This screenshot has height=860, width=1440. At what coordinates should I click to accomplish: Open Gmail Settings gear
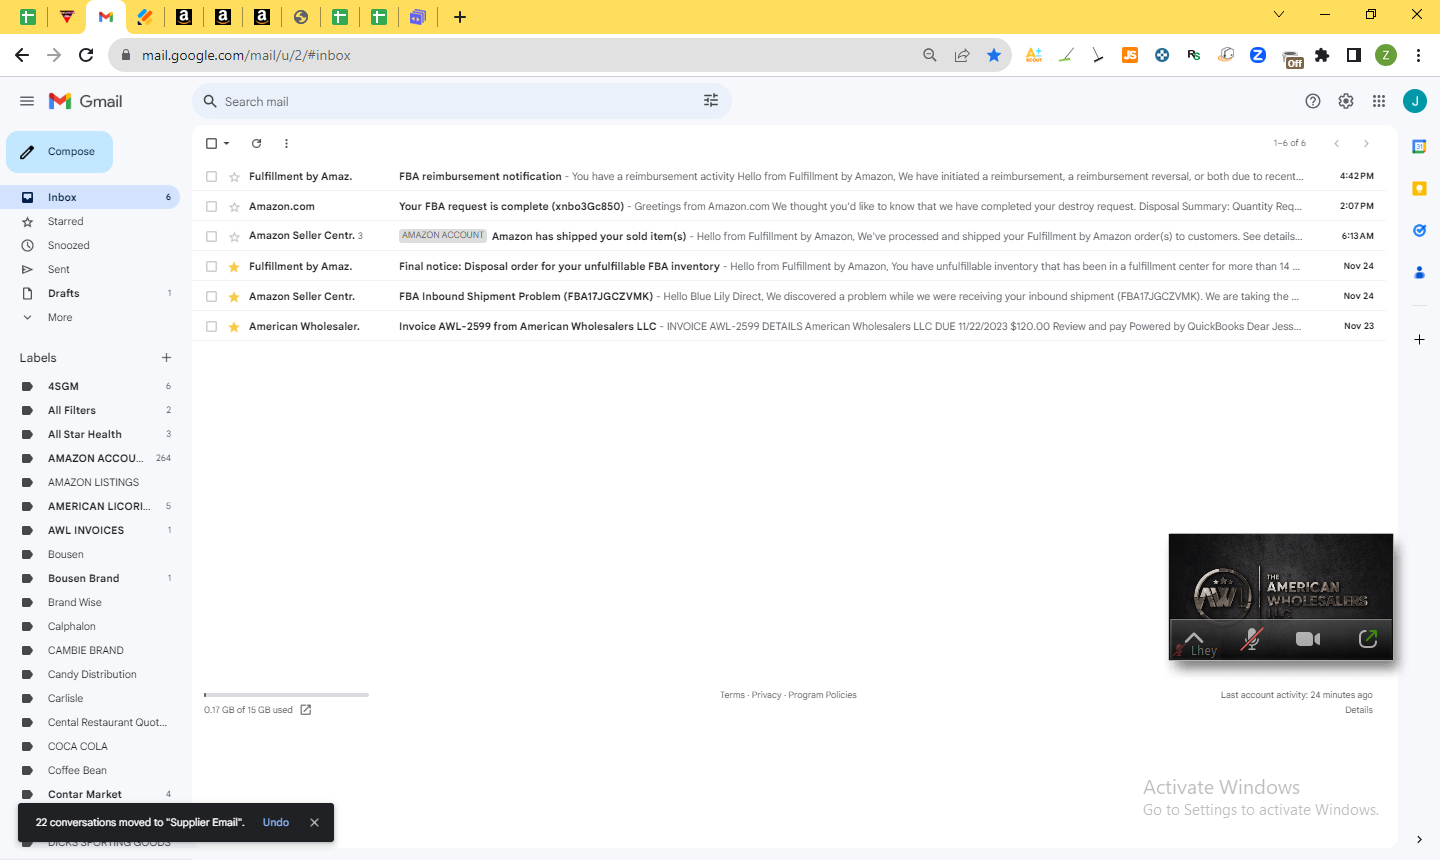tap(1346, 101)
